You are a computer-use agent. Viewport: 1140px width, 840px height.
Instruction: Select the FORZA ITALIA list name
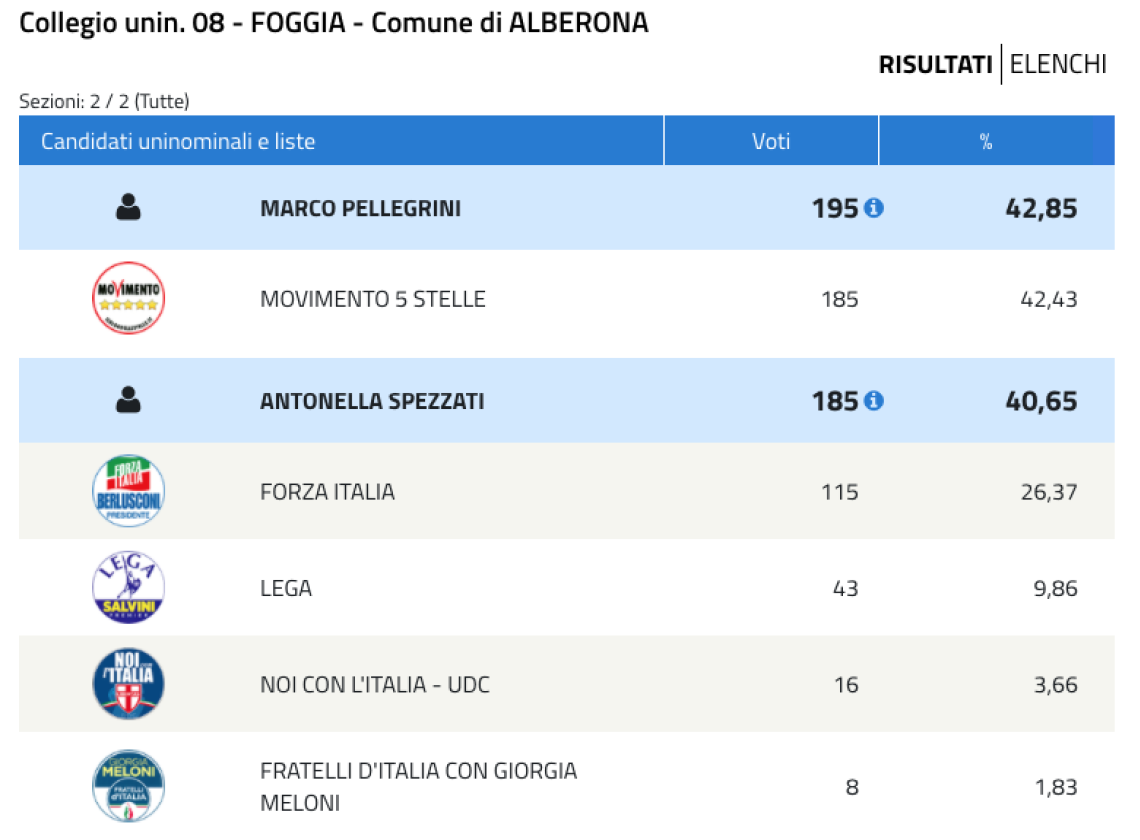tap(328, 492)
